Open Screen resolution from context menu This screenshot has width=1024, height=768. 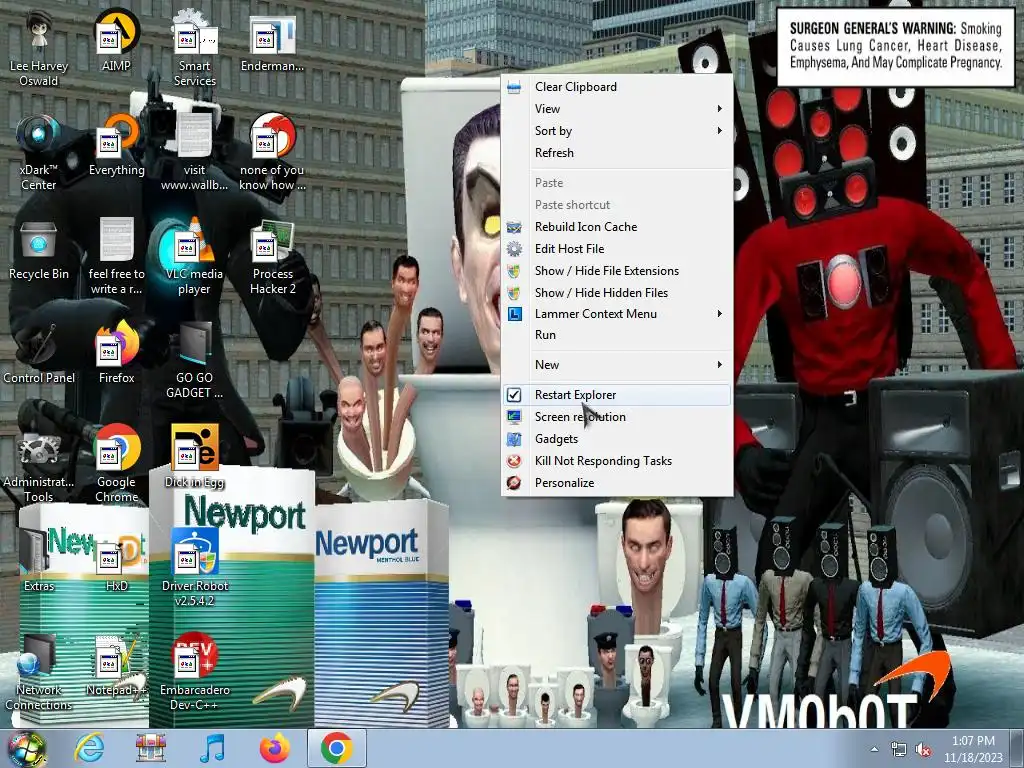(616, 417)
